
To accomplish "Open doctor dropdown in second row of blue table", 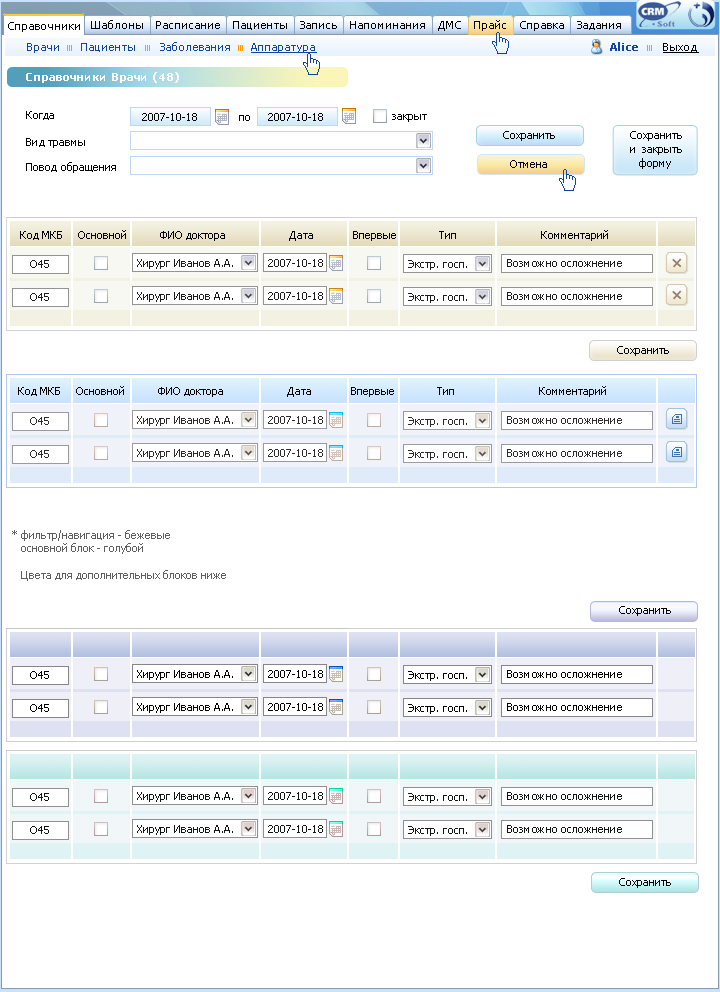I will point(249,452).
